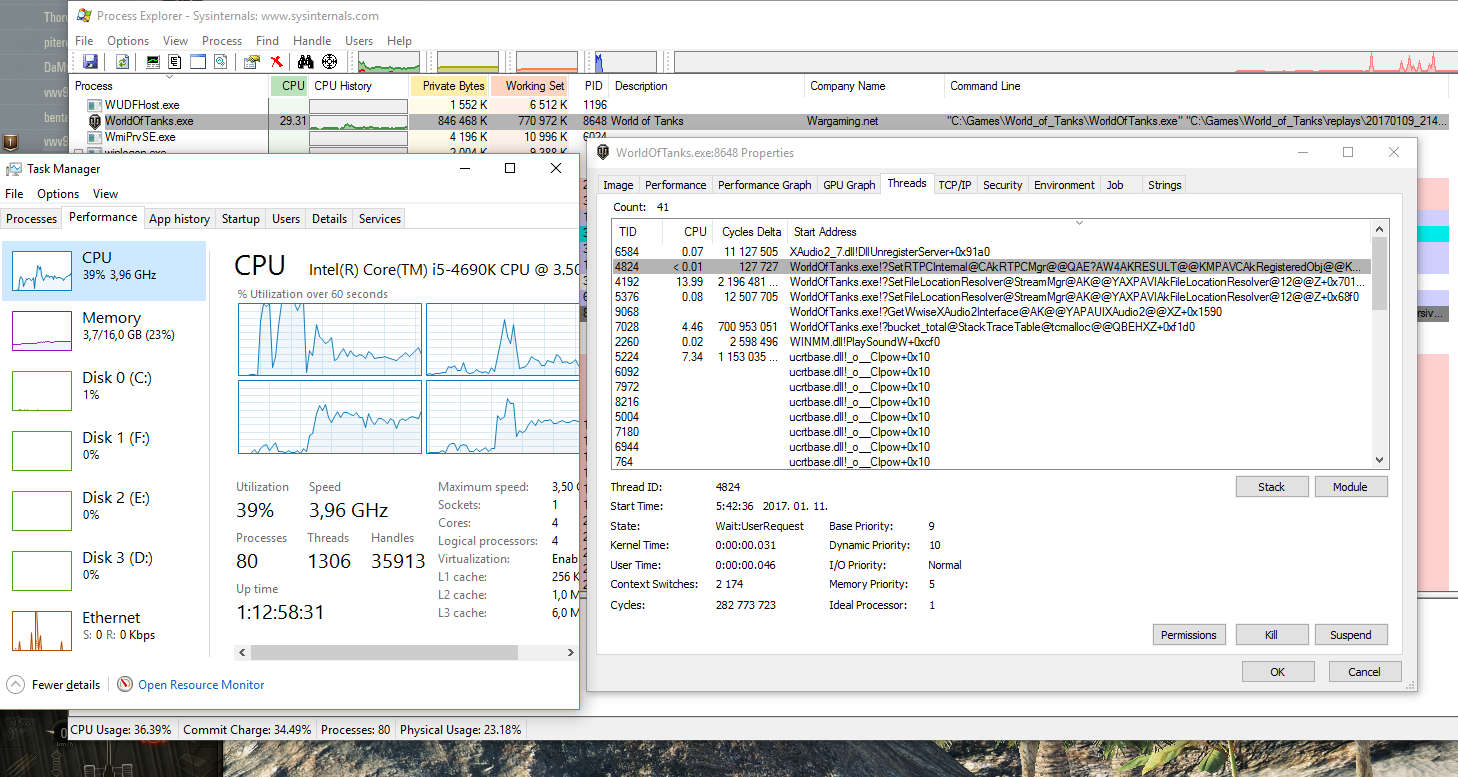Open the Image tab in Properties dialog
This screenshot has height=777, width=1458.
click(x=618, y=185)
